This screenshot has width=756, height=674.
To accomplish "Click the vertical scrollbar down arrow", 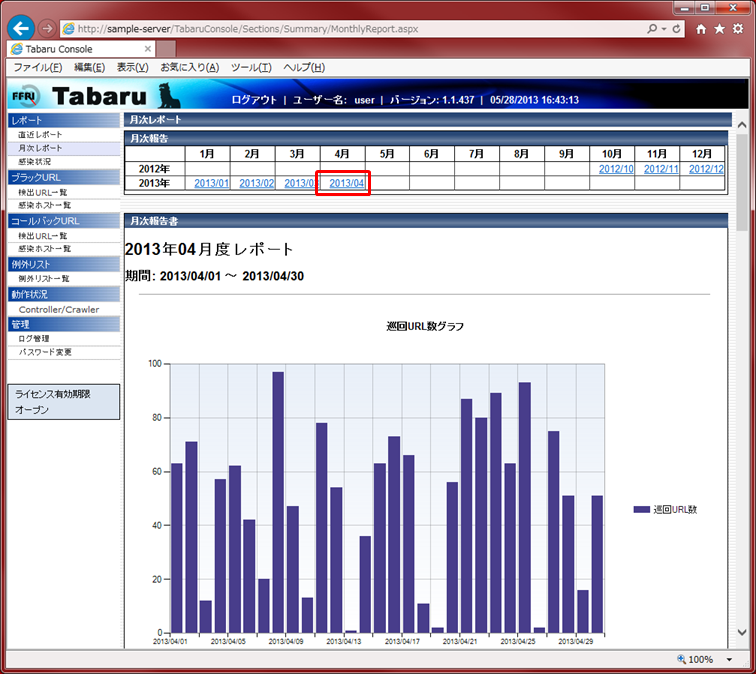I will pyautogui.click(x=742, y=632).
